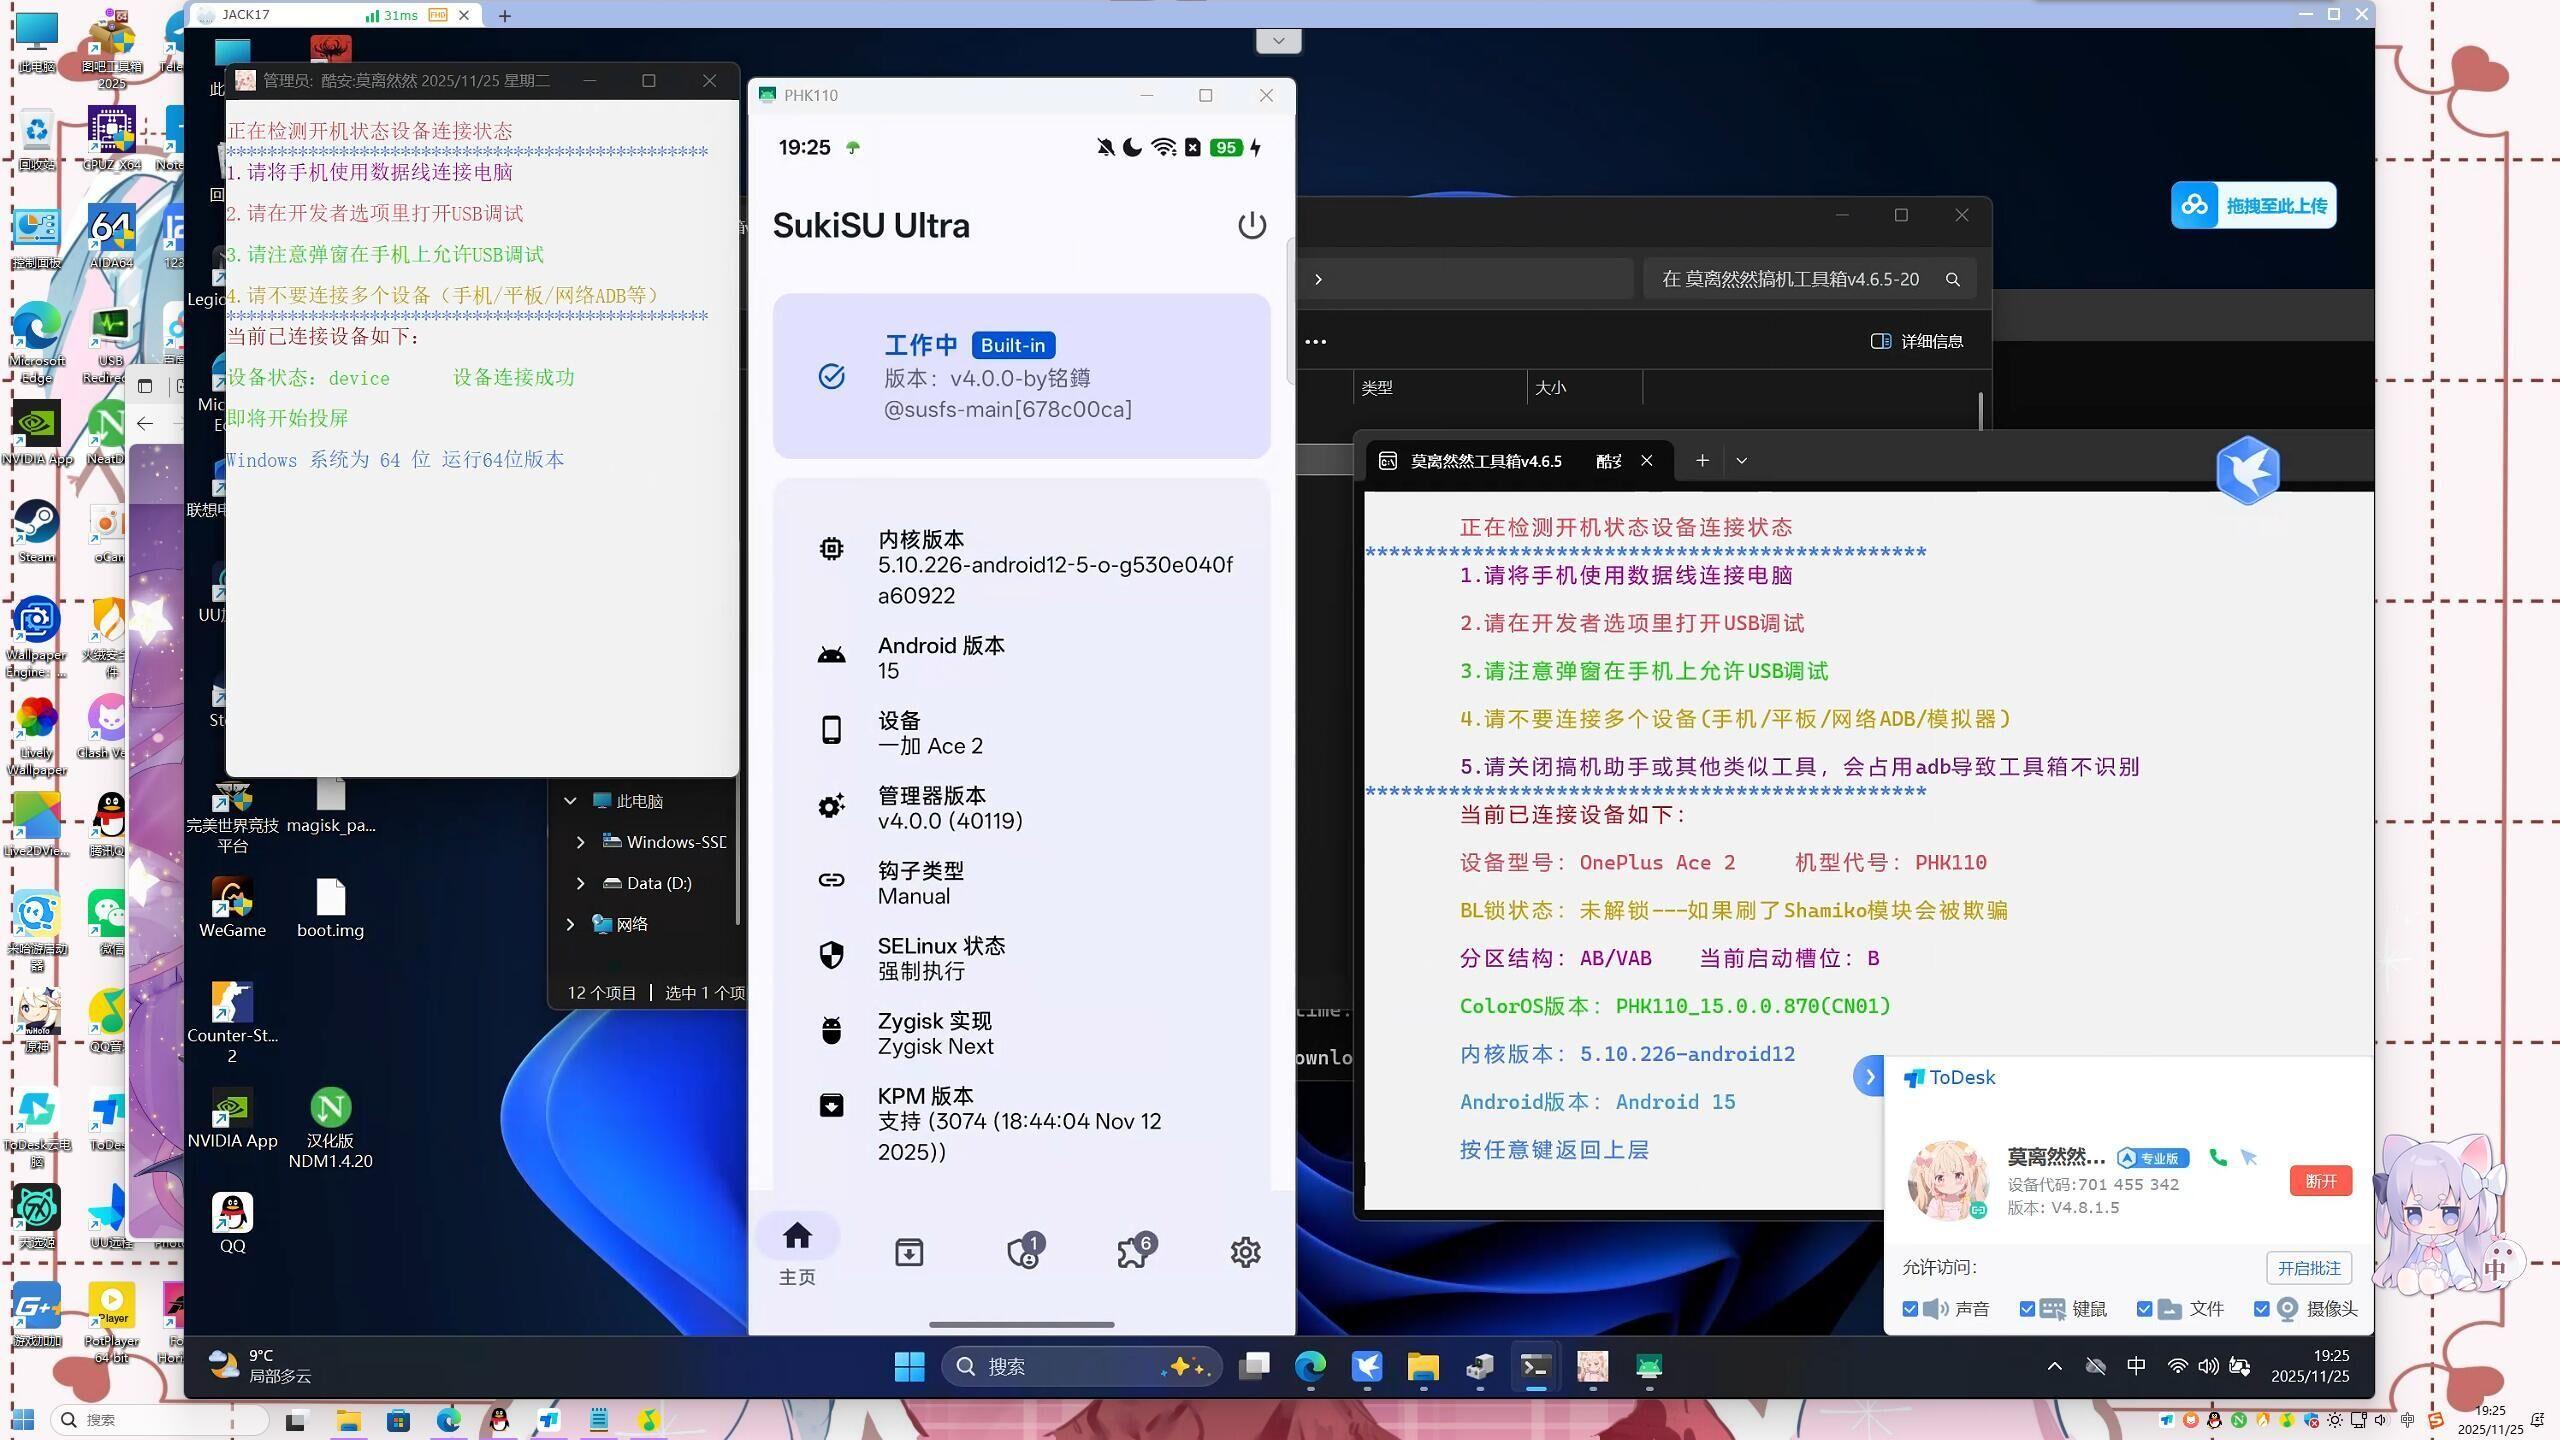Show hidden icons in remote system tray
This screenshot has width=2560, height=1440.
click(x=2054, y=1366)
